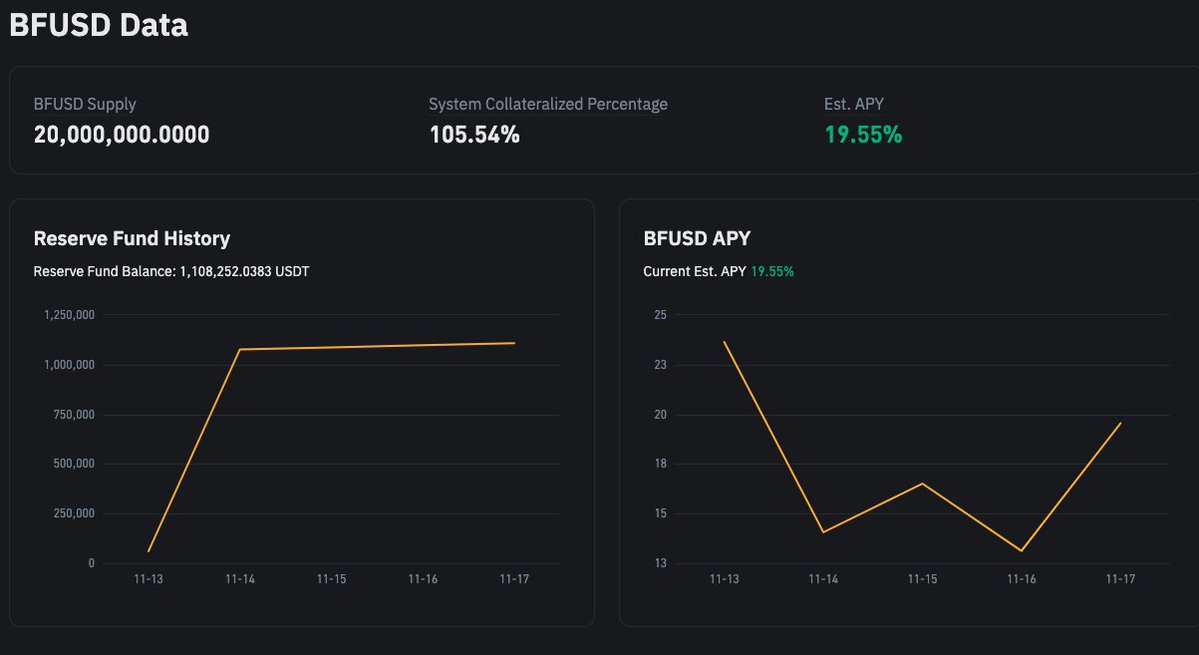The image size is (1199, 655).
Task: Click the 11-14 peak point on Reserve Fund line
Action: [240, 349]
